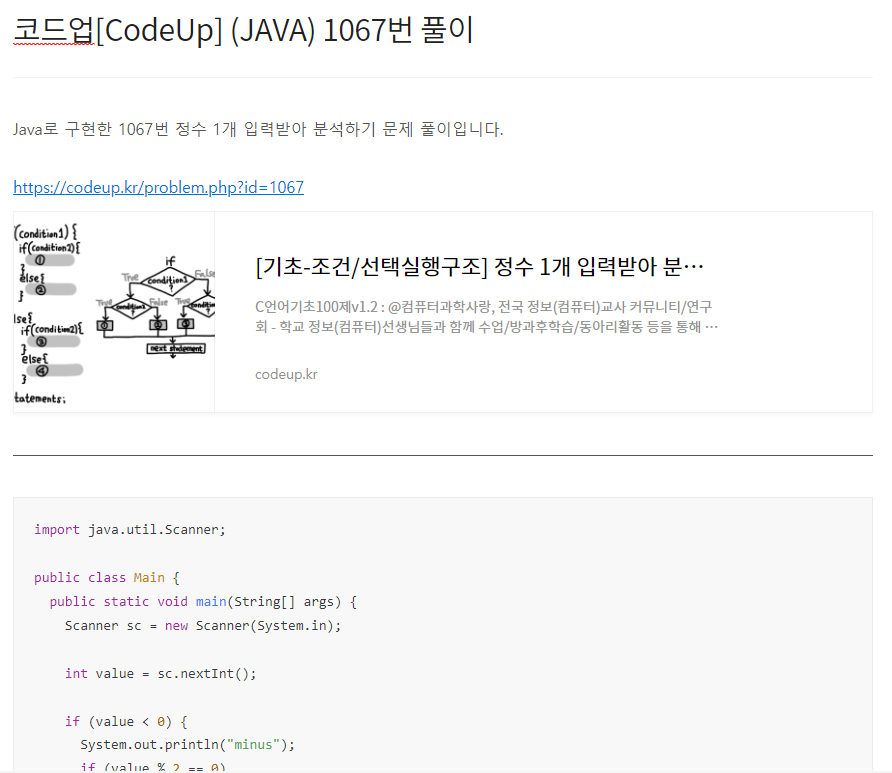The image size is (892, 773).
Task: Click the line 'Scanner sc = new Scanner(System.in);'
Action: click(203, 626)
